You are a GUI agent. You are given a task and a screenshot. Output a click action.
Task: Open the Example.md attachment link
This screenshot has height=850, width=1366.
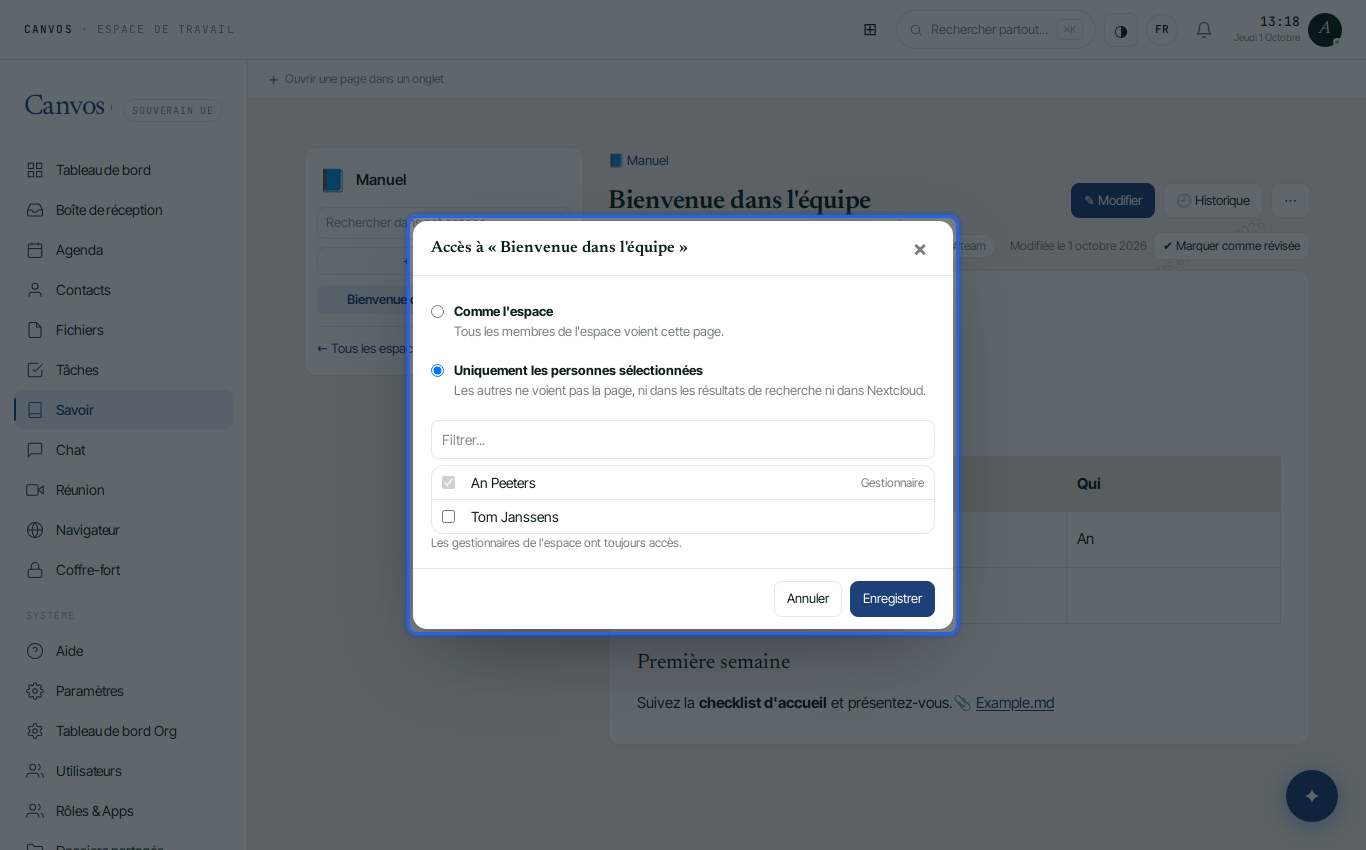(x=1015, y=703)
